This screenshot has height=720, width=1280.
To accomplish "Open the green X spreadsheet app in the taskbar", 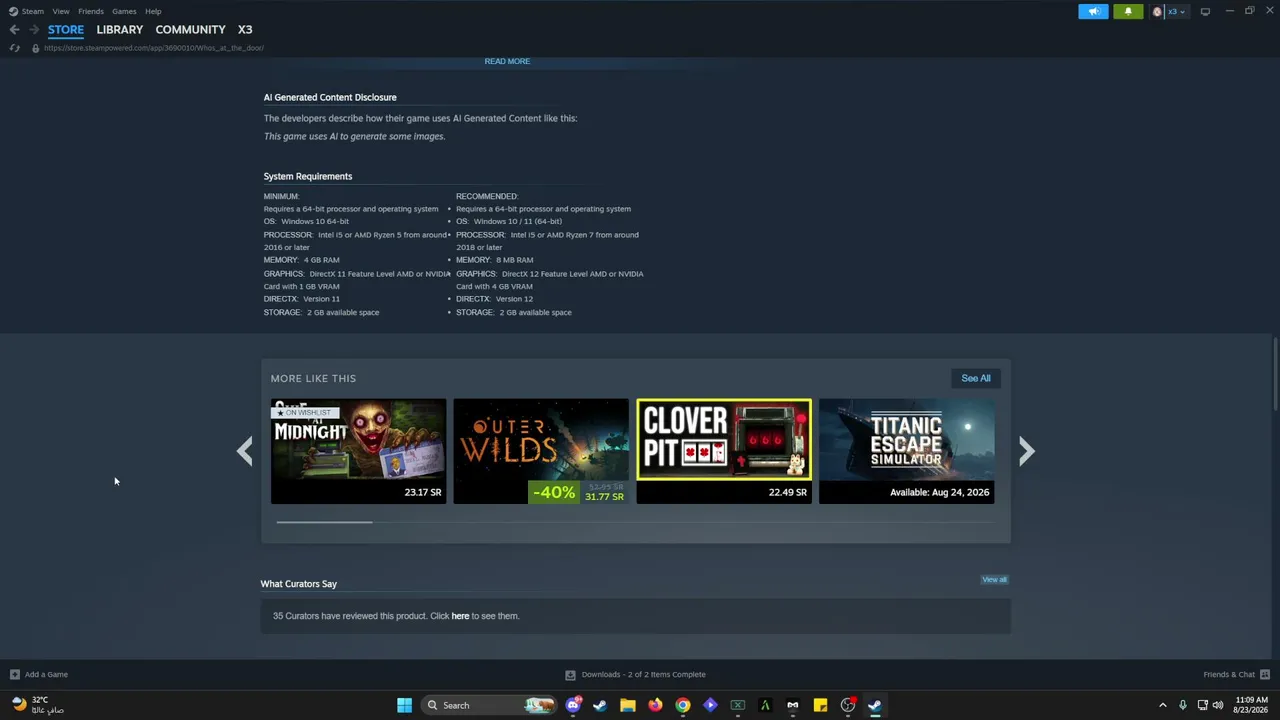I will pyautogui.click(x=738, y=705).
